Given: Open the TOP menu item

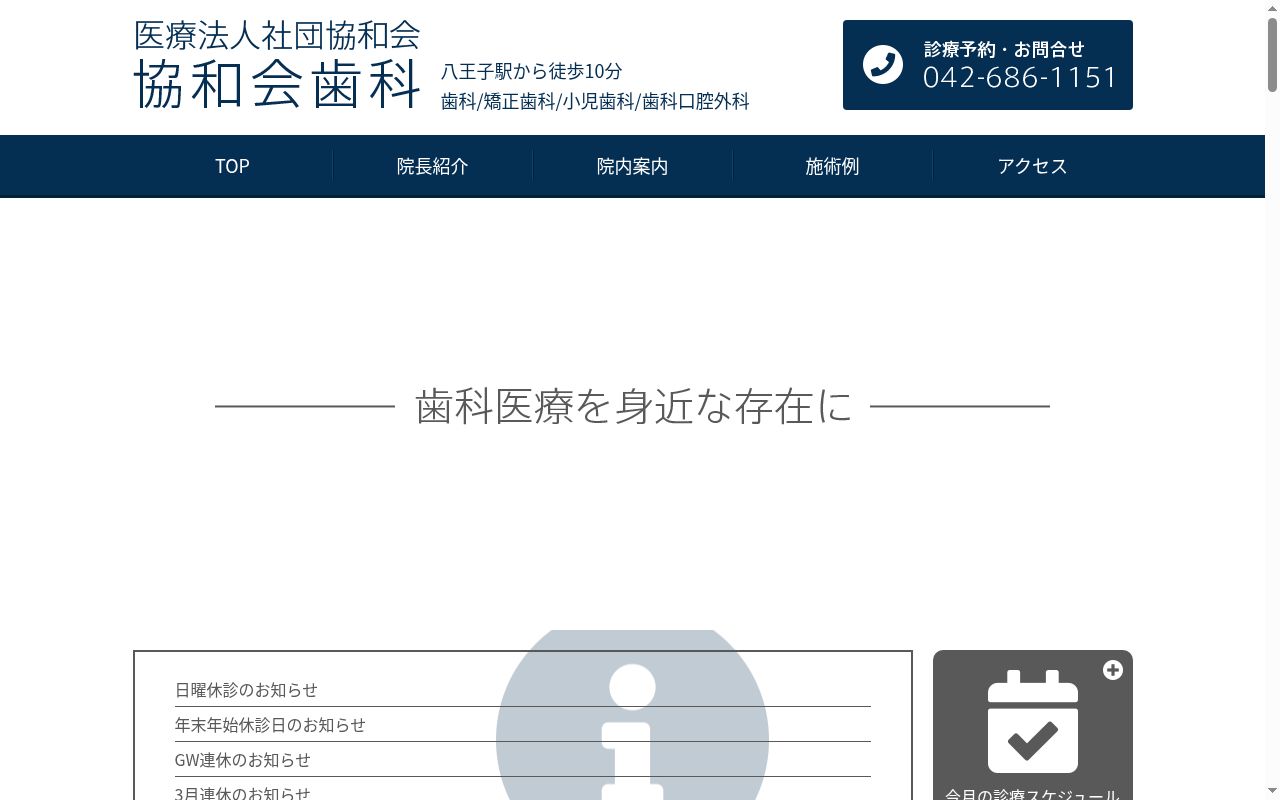Looking at the screenshot, I should 232,166.
